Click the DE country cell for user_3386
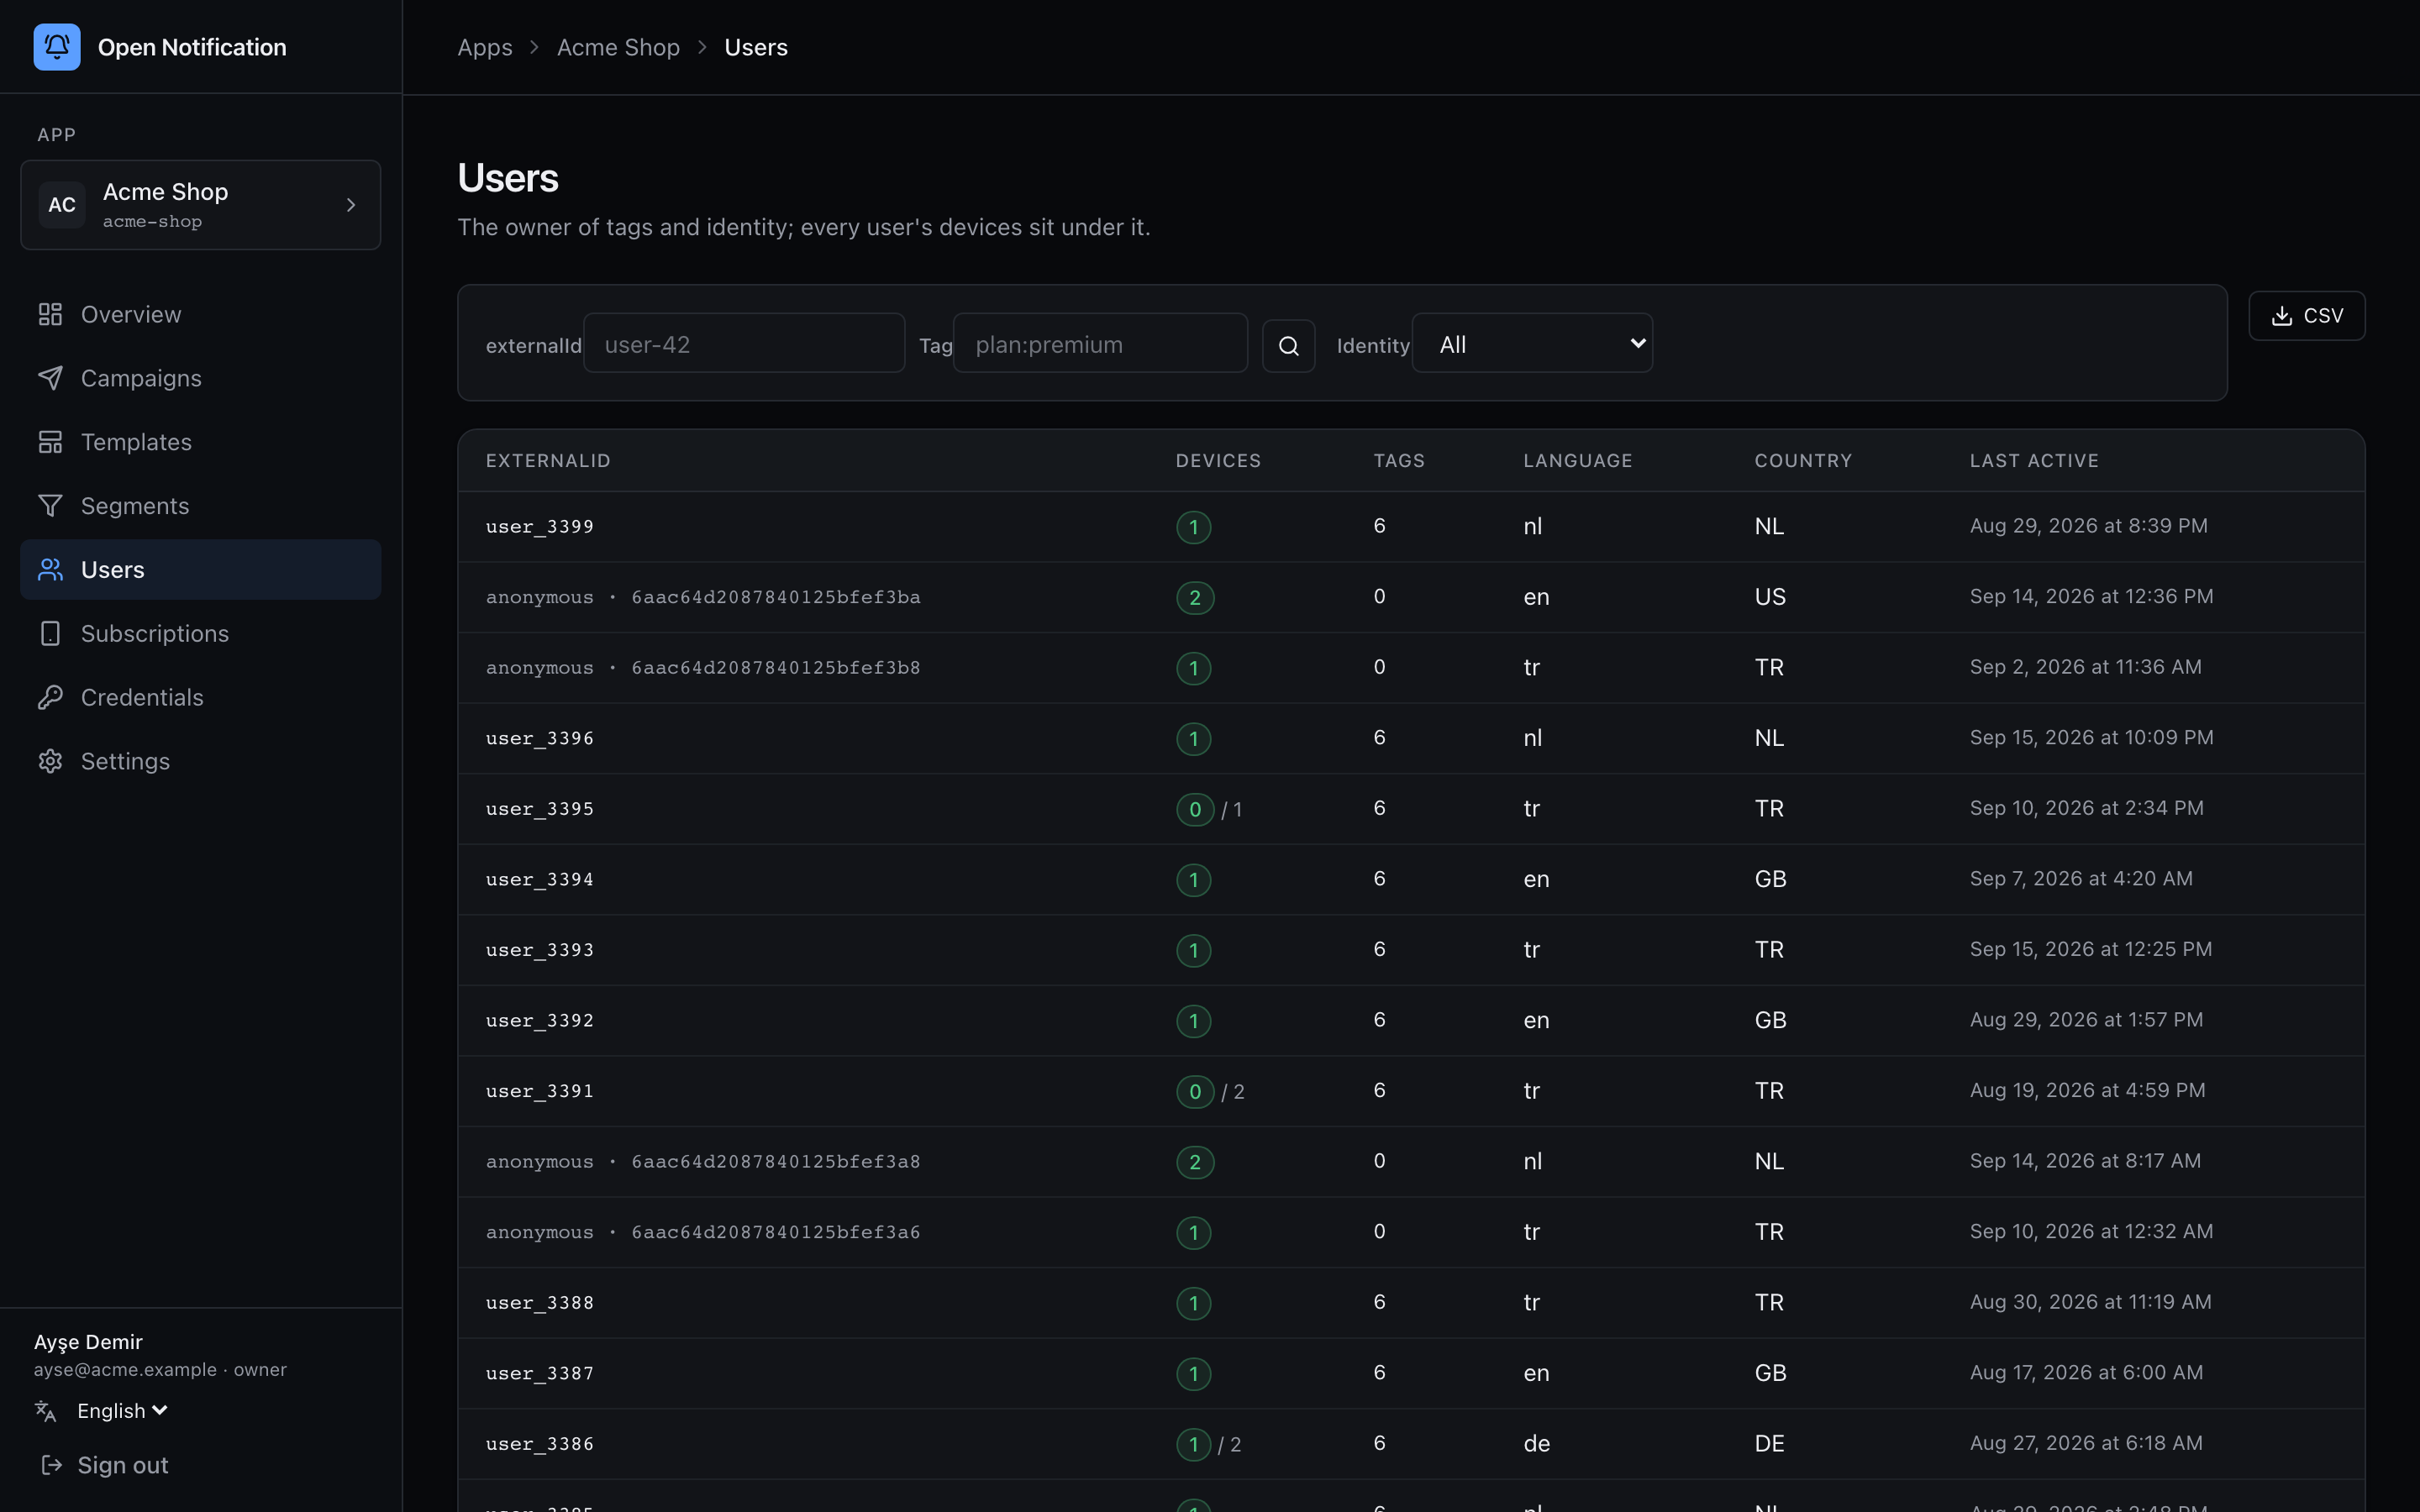 click(x=1769, y=1444)
